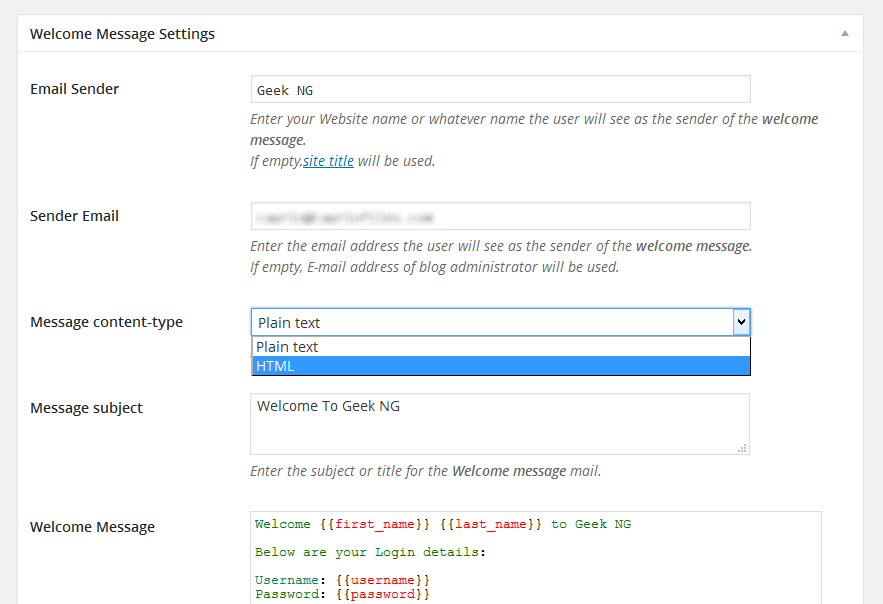Click the 'Enter the subject or title' hint text

[426, 471]
